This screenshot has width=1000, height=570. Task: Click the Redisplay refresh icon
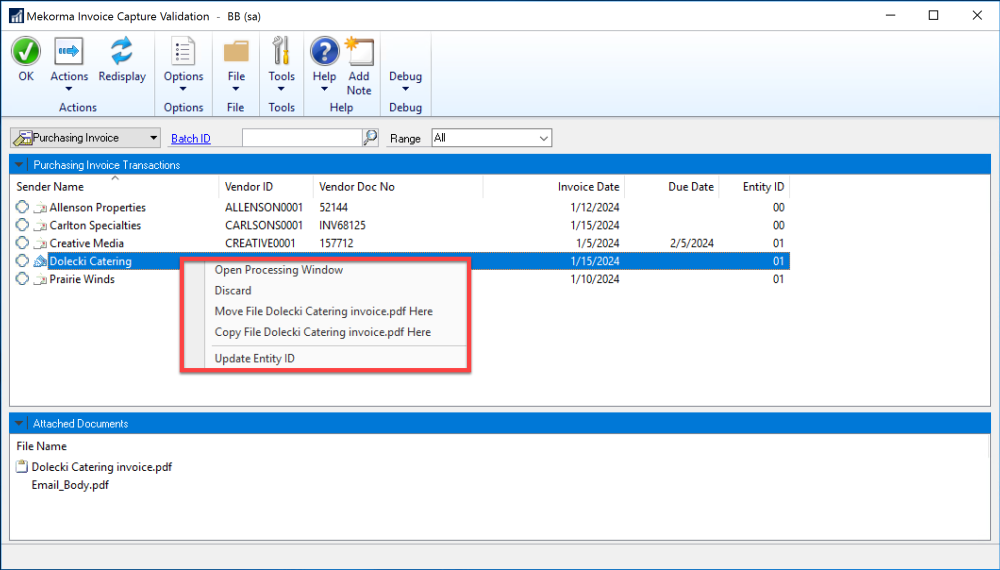(x=121, y=52)
